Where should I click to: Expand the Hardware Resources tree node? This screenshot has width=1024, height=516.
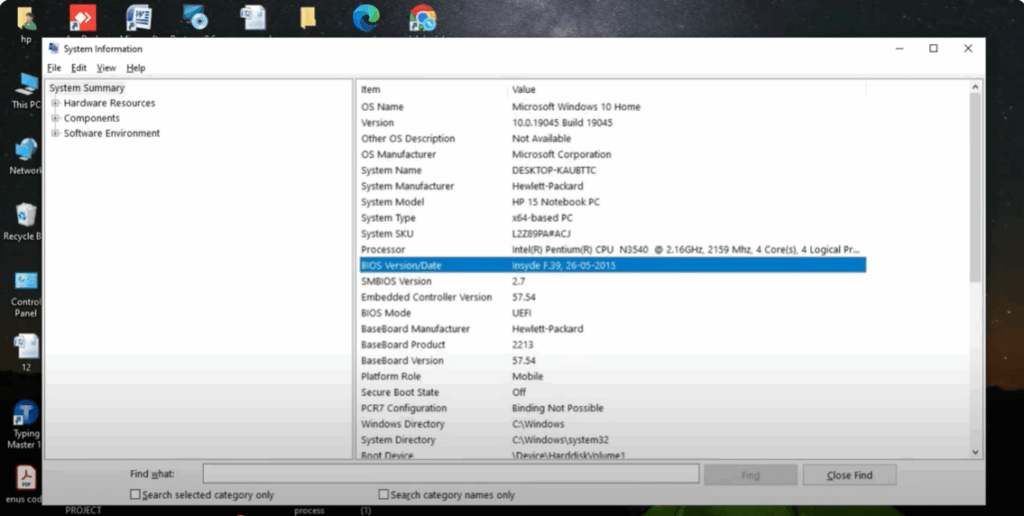(x=56, y=103)
